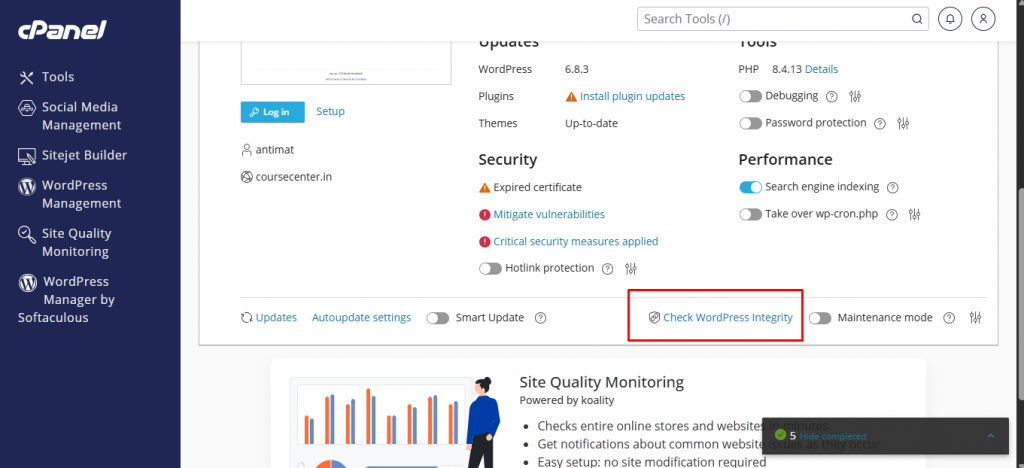Show help for Hotlink protection
Screen dimensions: 1024x468
(x=607, y=269)
